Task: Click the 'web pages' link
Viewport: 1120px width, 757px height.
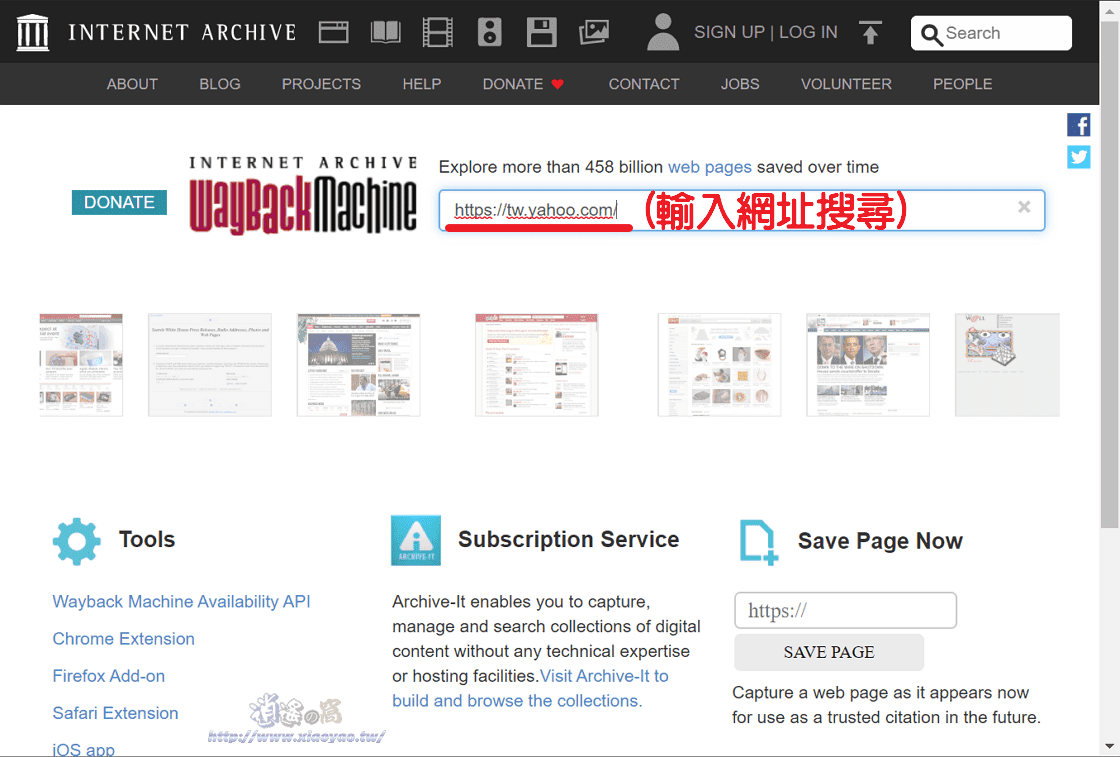Action: 709,167
